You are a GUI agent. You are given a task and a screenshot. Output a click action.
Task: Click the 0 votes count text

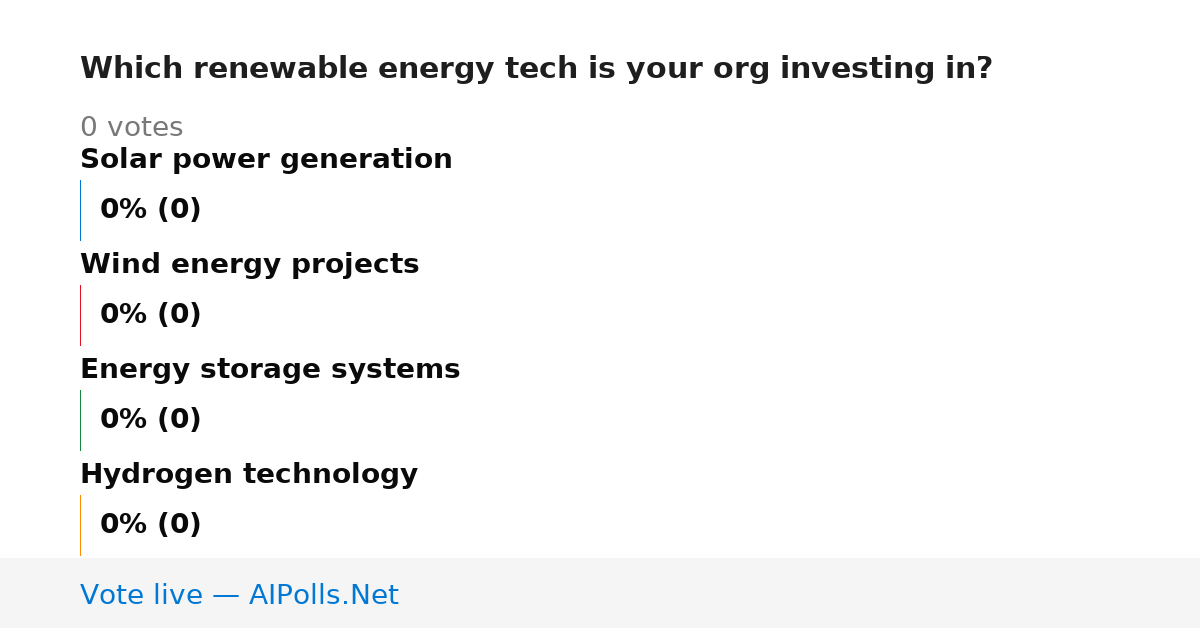point(131,128)
